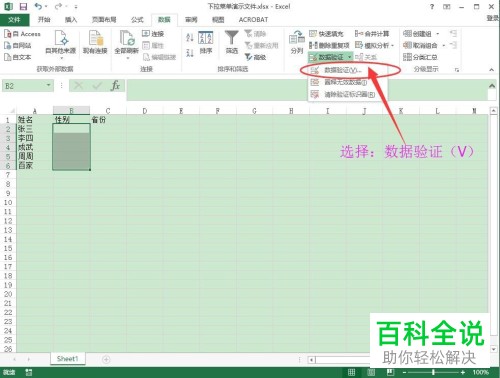Expand the 取消组合 dropdown arrow
The height and width of the screenshot is (378, 500).
444,45
